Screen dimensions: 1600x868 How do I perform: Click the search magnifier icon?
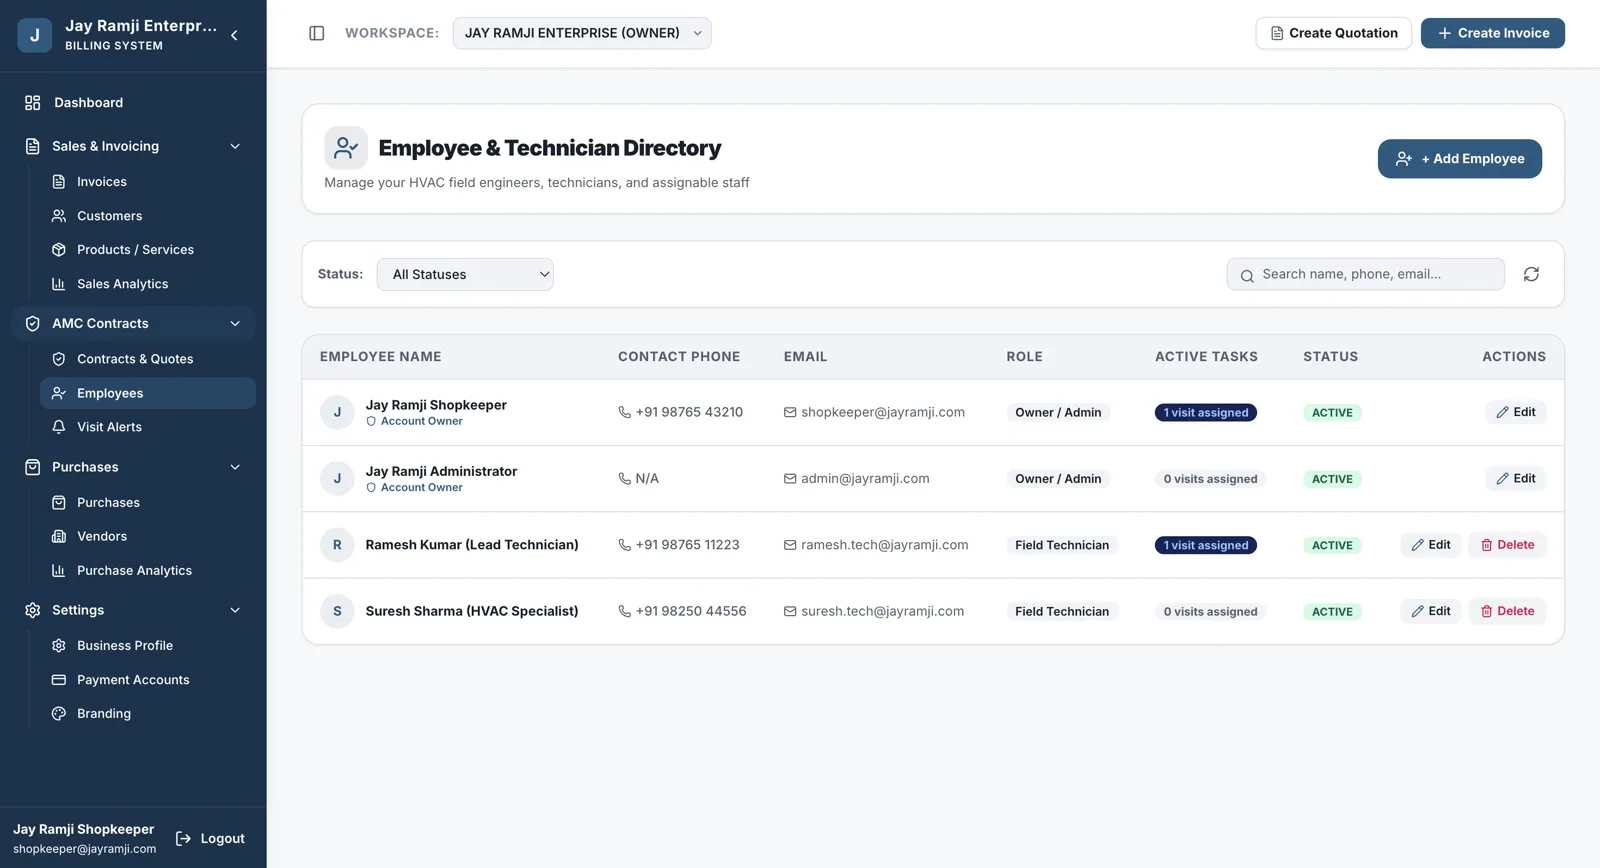coord(1247,275)
